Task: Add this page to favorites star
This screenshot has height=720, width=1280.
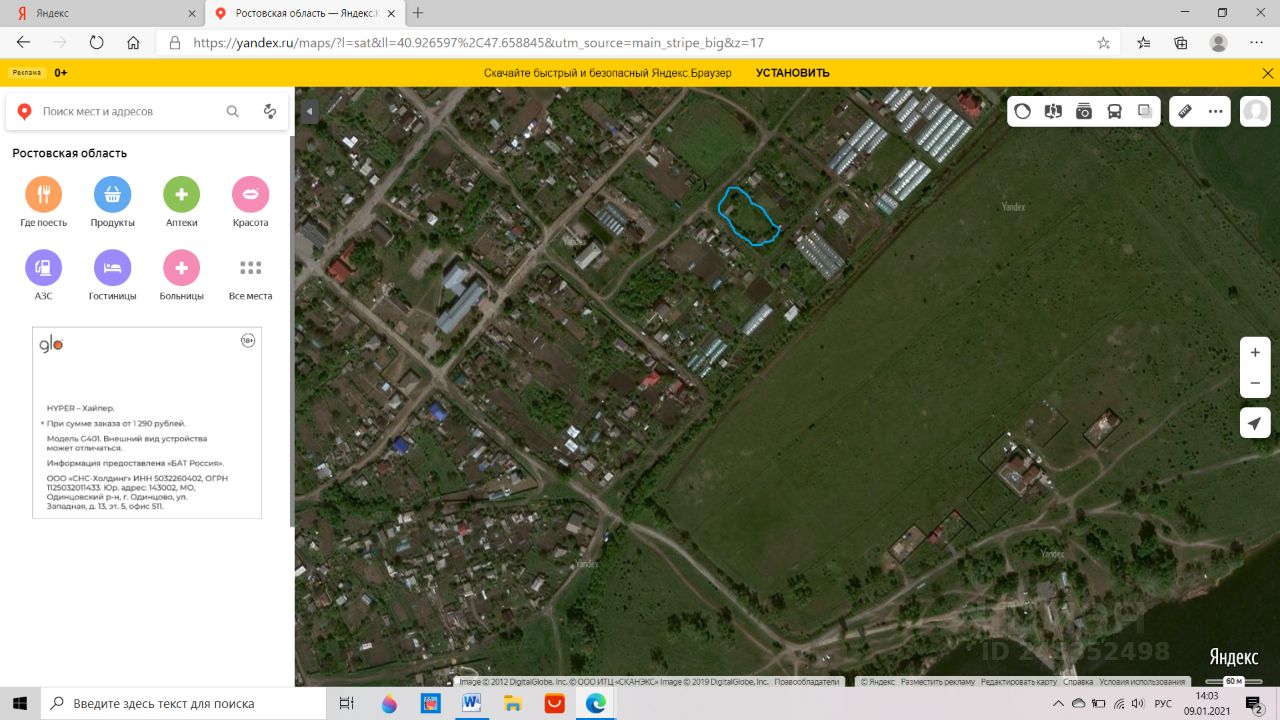Action: click(x=1103, y=43)
